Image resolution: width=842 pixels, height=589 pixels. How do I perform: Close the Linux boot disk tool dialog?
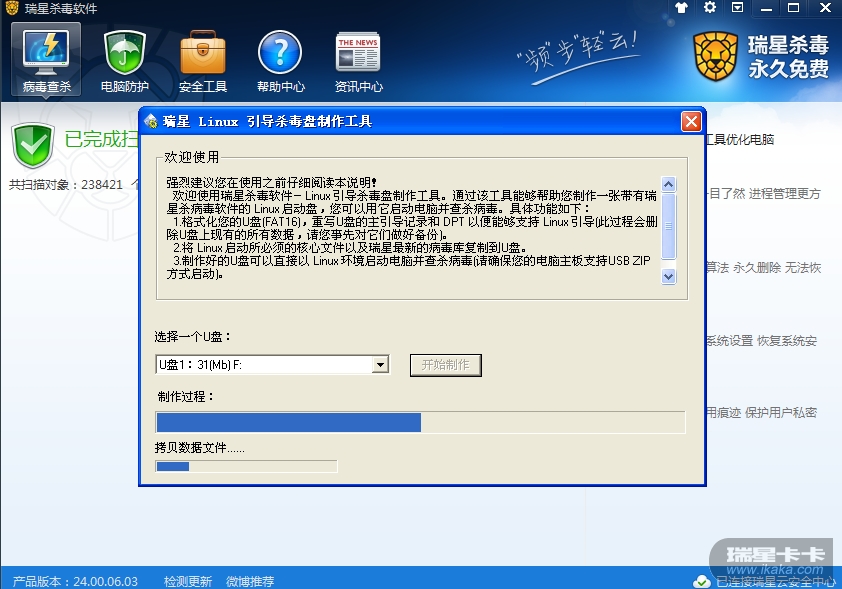pos(691,121)
